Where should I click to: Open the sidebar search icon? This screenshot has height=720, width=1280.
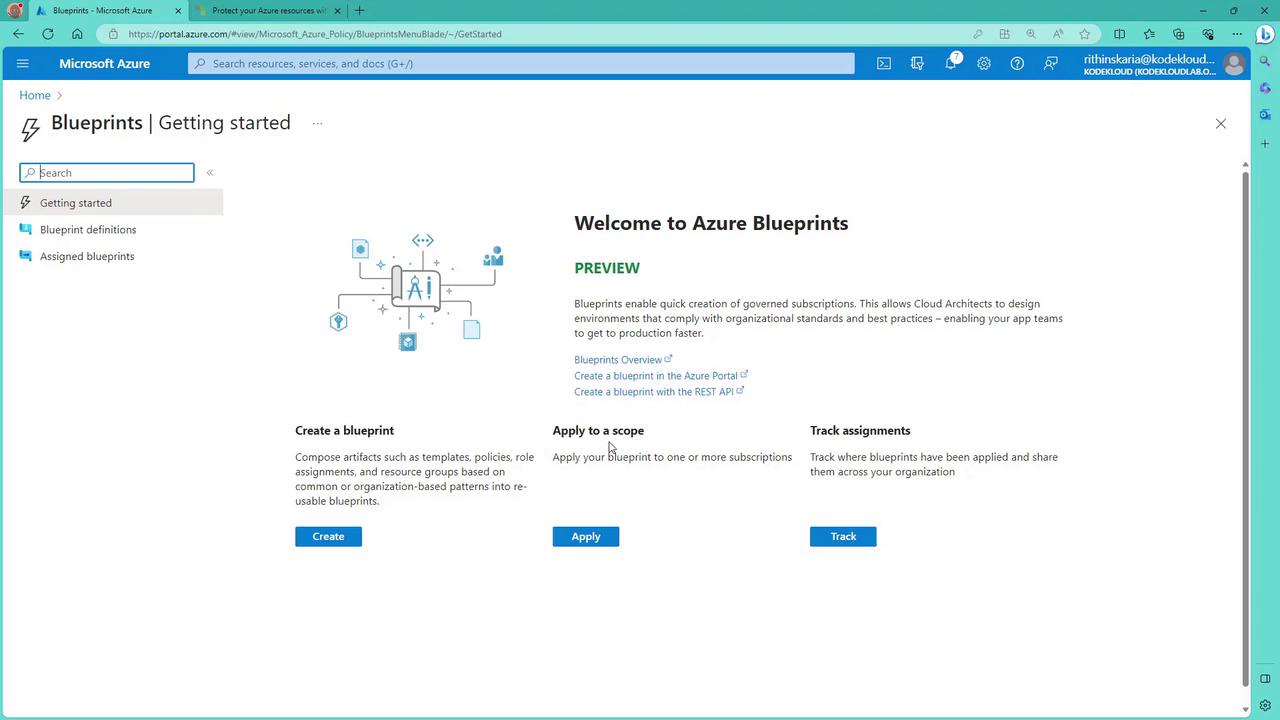(1265, 63)
